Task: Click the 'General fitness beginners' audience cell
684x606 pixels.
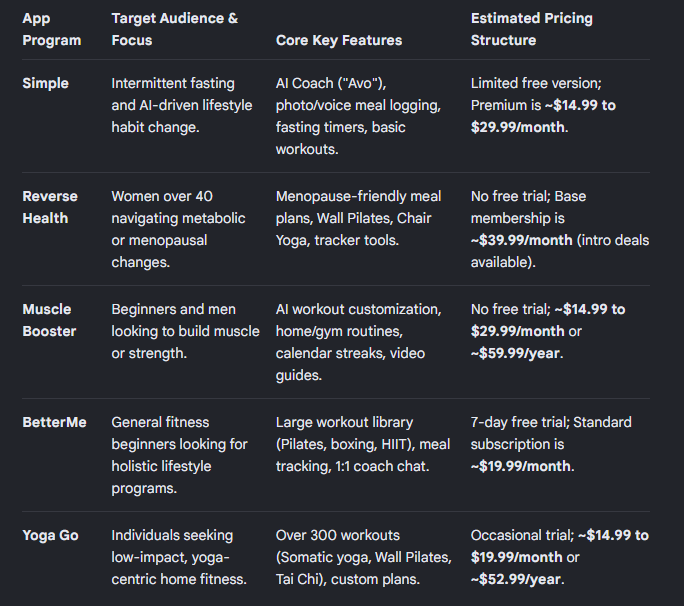Action: 179,455
